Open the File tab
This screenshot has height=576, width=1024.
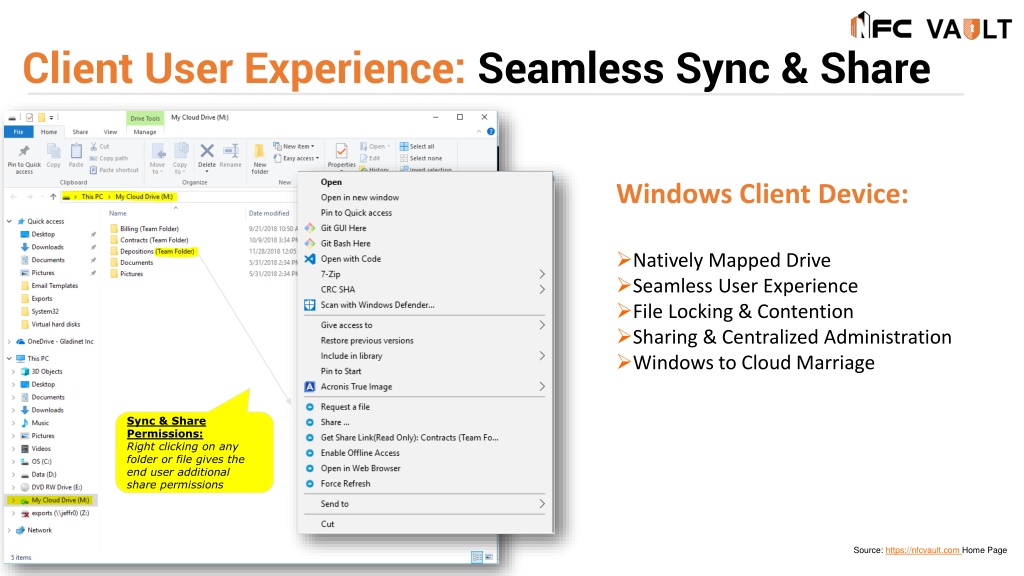18,132
